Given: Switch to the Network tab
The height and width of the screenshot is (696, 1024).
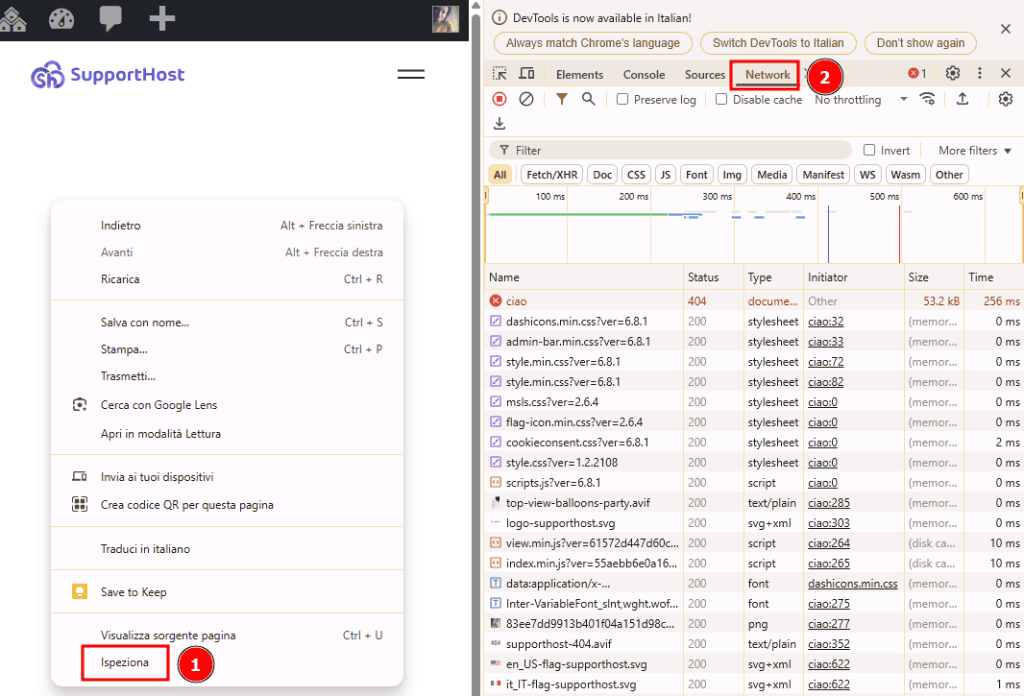Looking at the screenshot, I should (767, 74).
